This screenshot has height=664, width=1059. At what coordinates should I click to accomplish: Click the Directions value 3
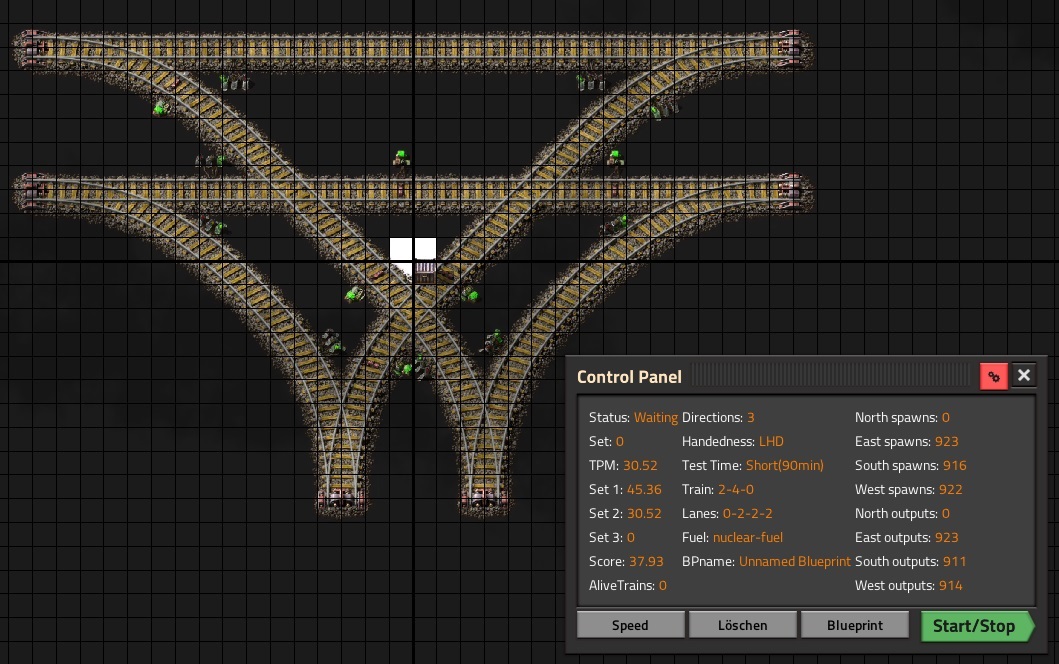[x=750, y=417]
